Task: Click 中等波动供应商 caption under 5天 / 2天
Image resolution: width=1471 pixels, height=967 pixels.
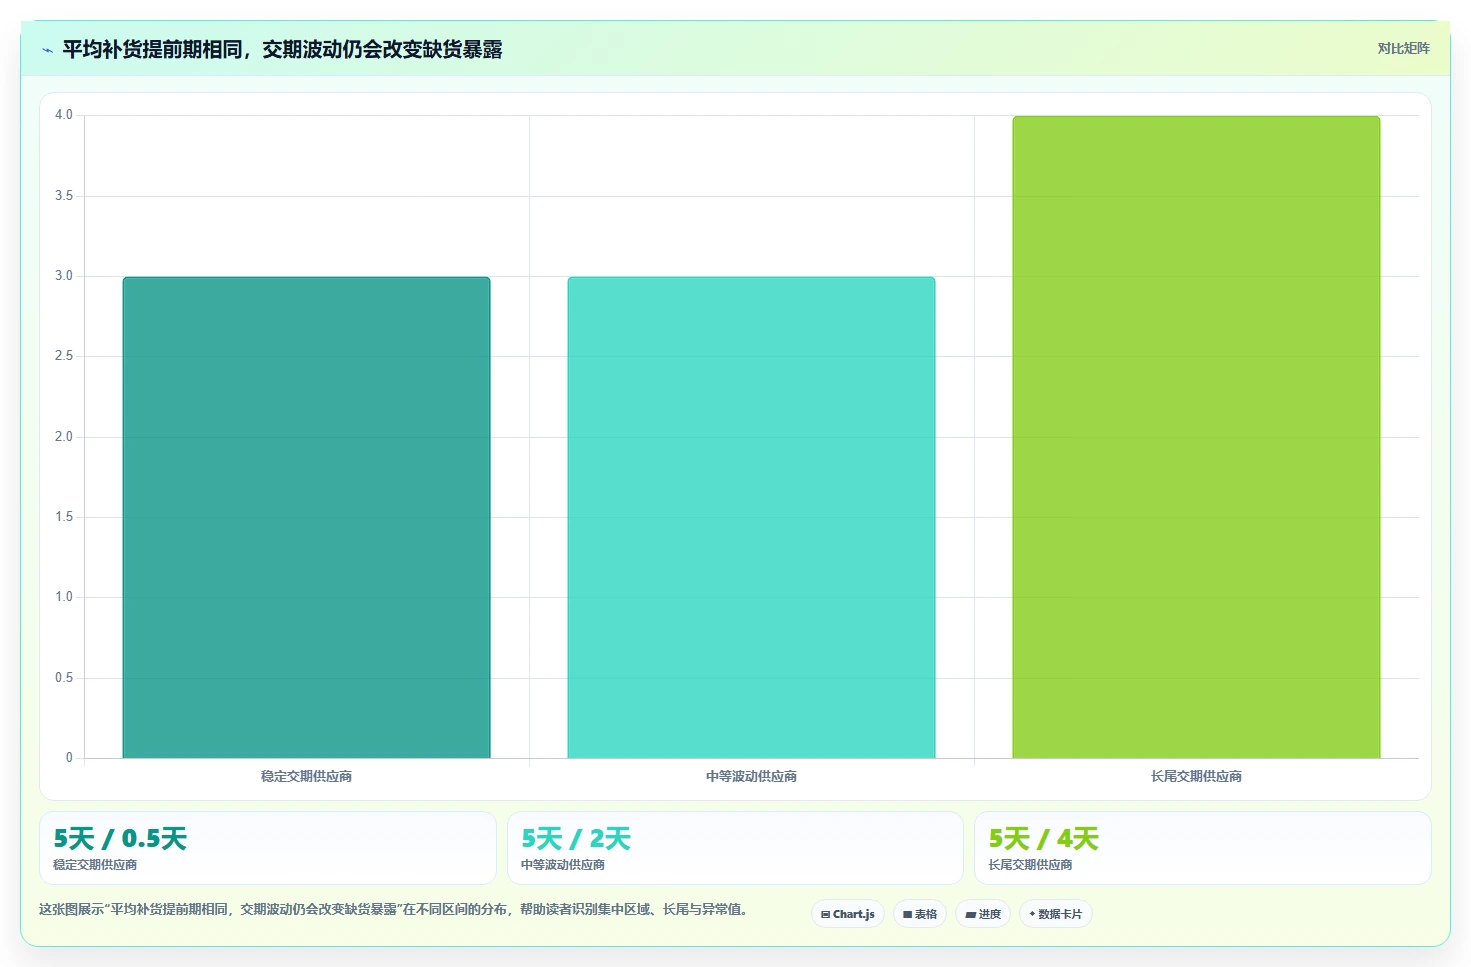Action: coord(563,865)
